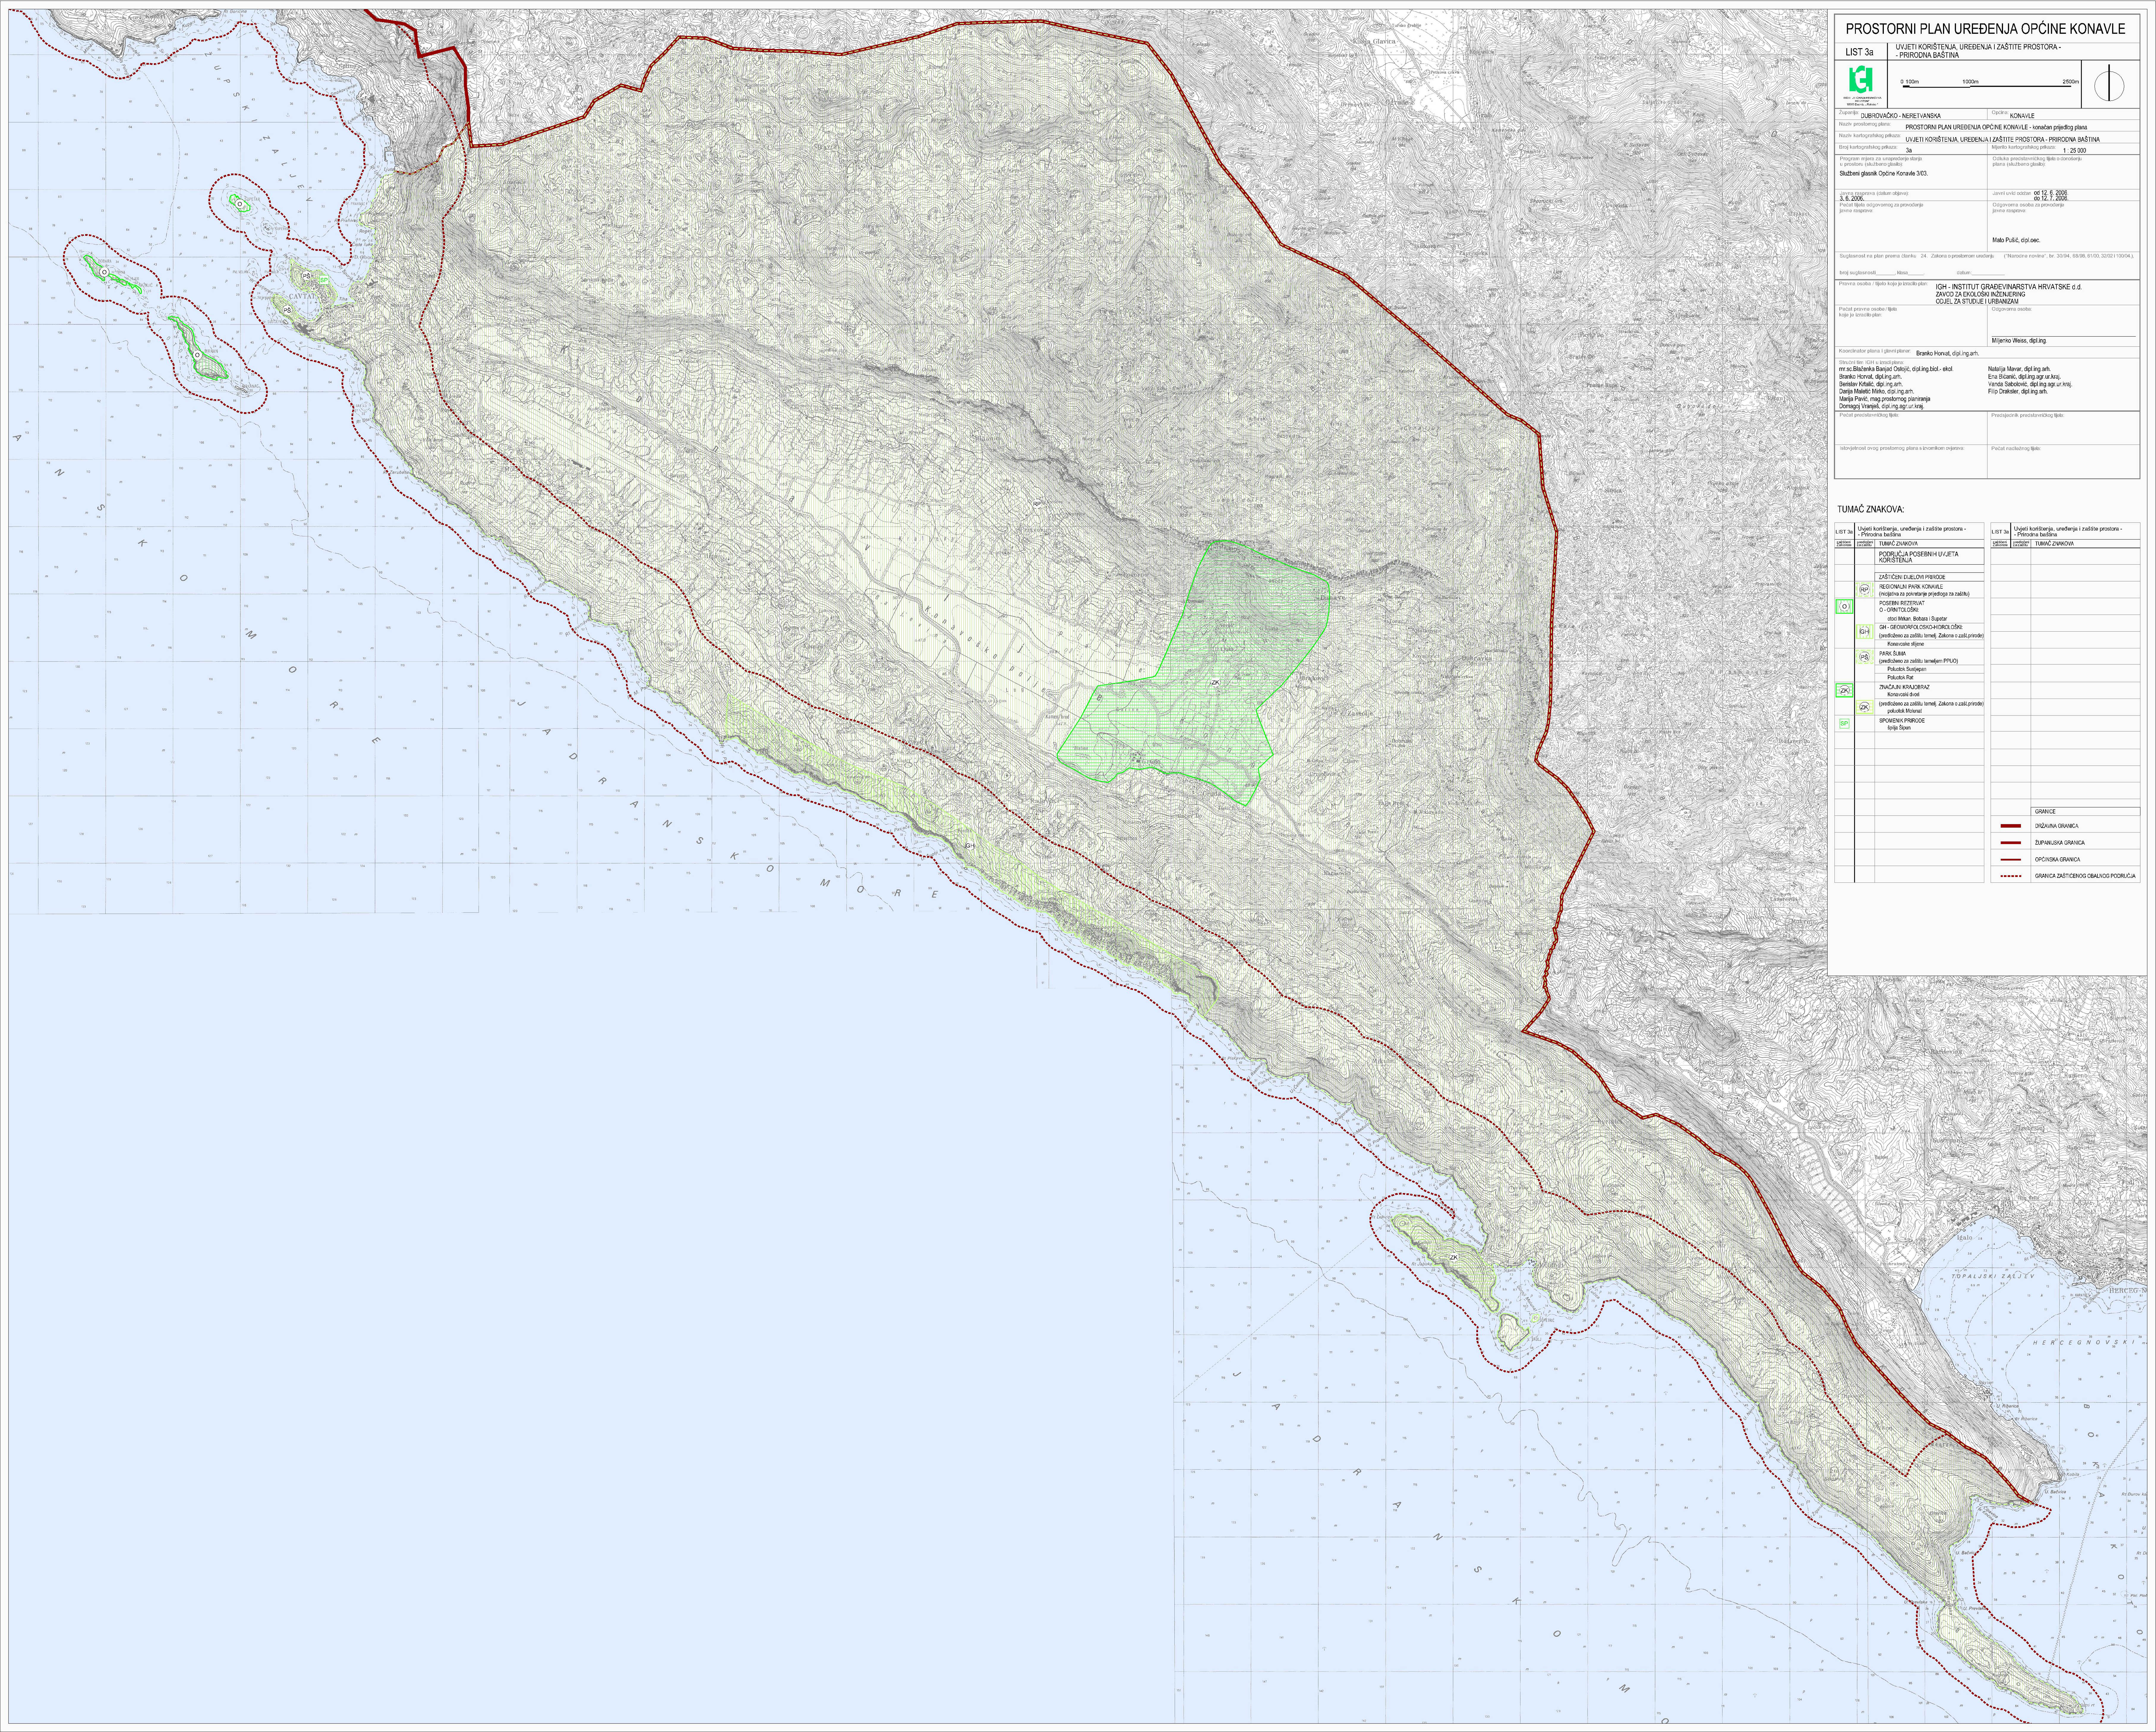Image resolution: width=2156 pixels, height=1732 pixels.
Task: Click 'poluotok Molunat' legend entry
Action: pyautogui.click(x=1905, y=711)
